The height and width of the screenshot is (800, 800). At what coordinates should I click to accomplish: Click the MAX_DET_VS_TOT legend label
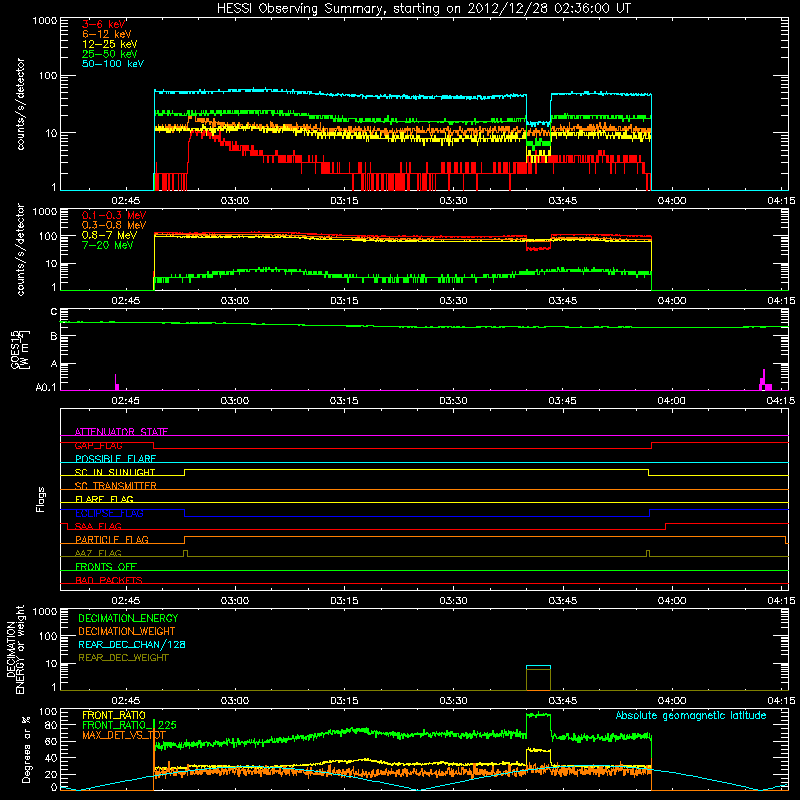coord(124,735)
